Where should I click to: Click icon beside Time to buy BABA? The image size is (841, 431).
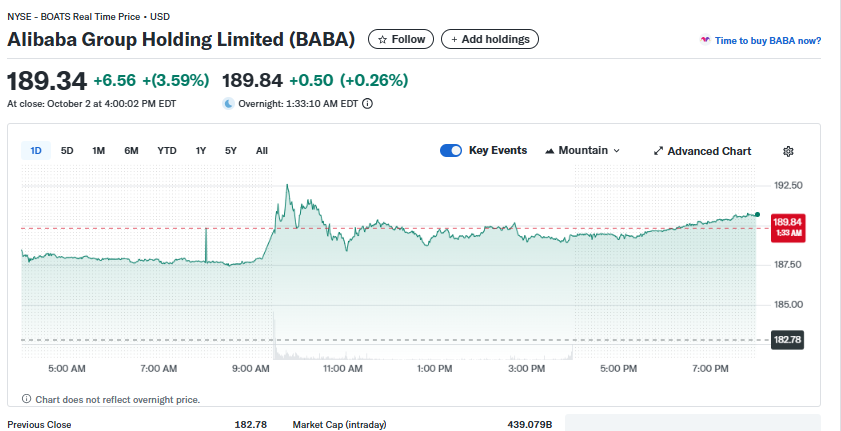pos(705,41)
